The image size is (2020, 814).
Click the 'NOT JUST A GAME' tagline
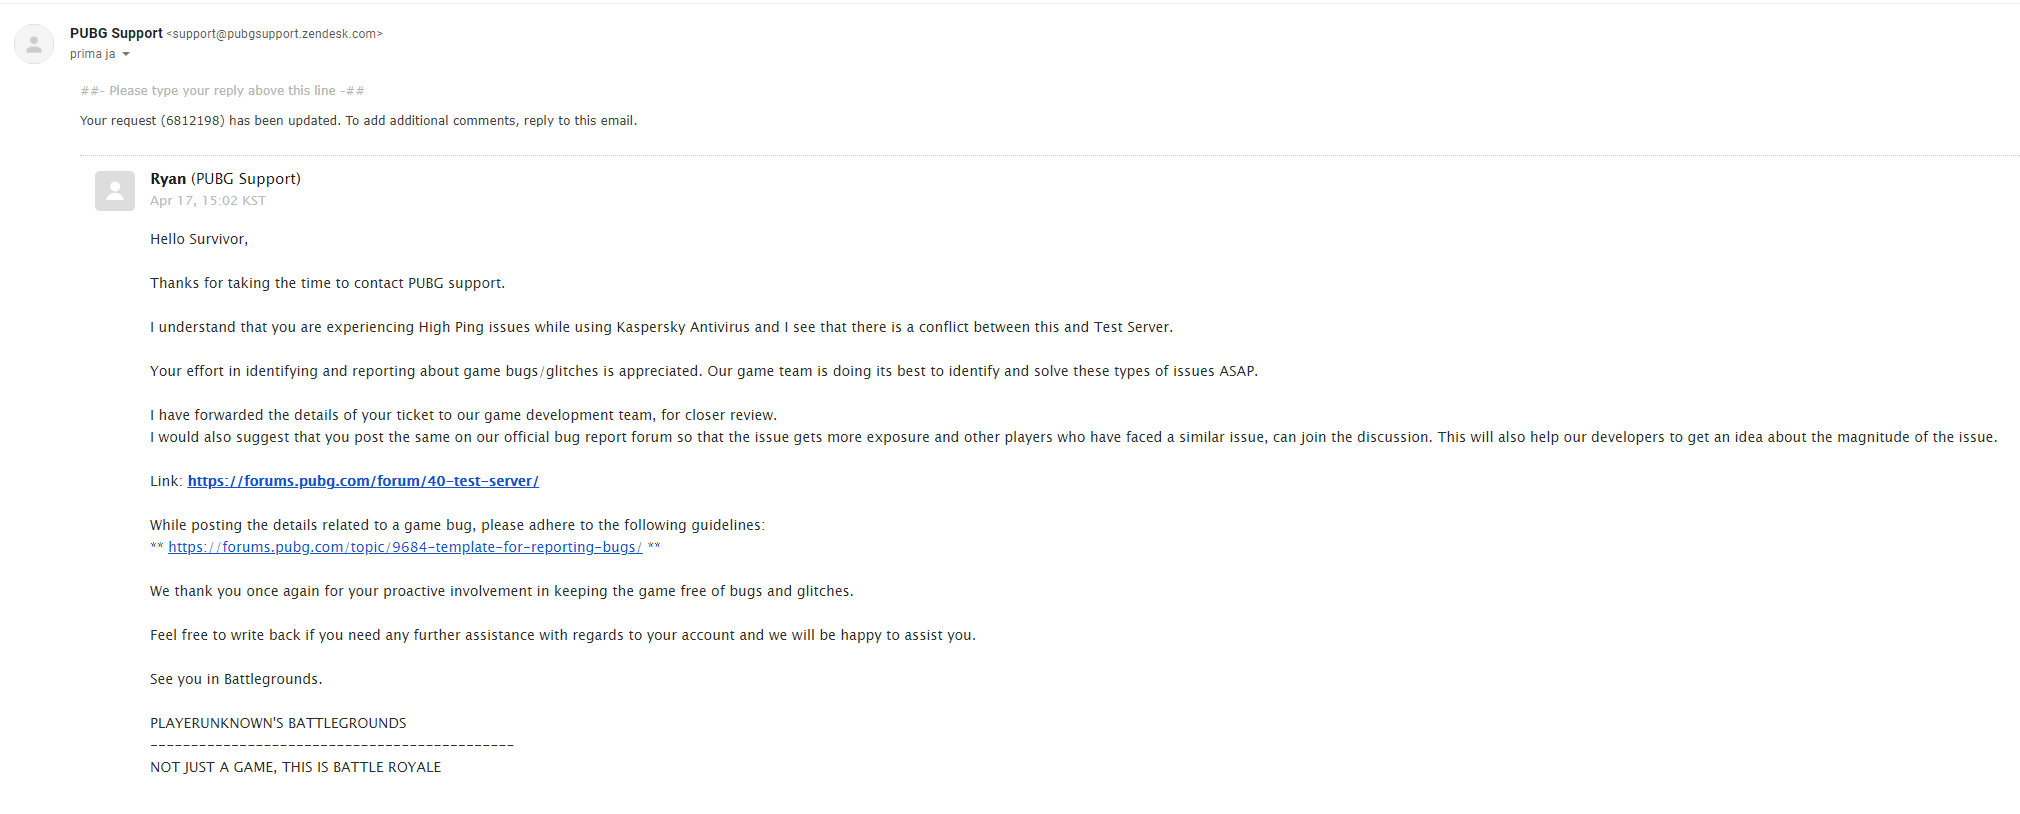[295, 767]
